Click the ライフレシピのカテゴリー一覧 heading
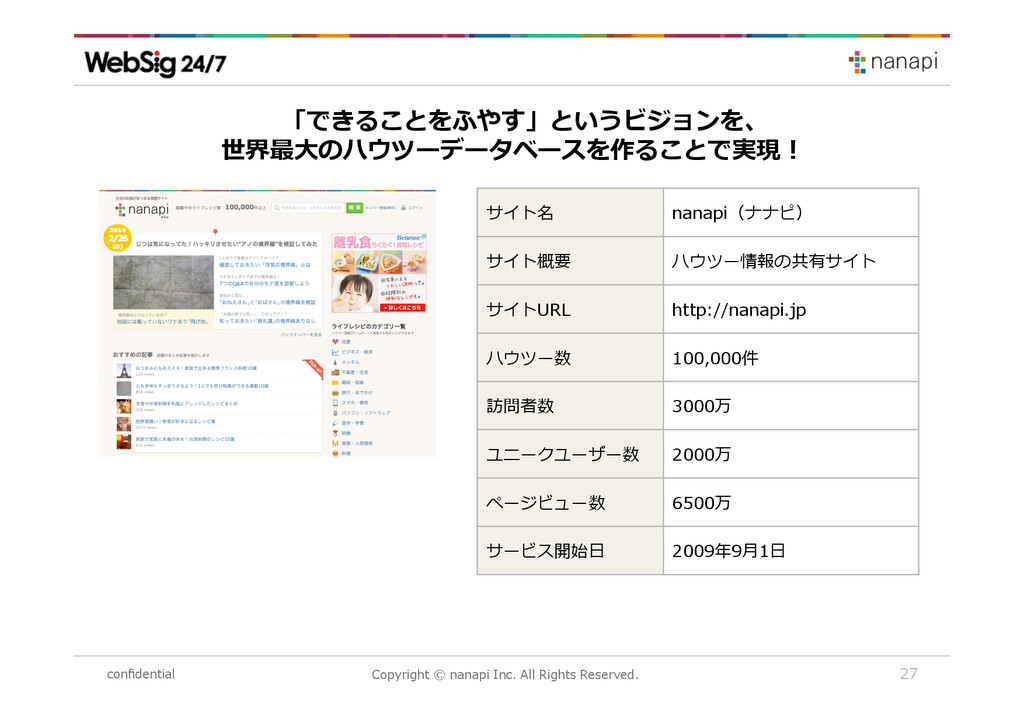Image resolution: width=1024 pixels, height=724 pixels. coord(368,326)
